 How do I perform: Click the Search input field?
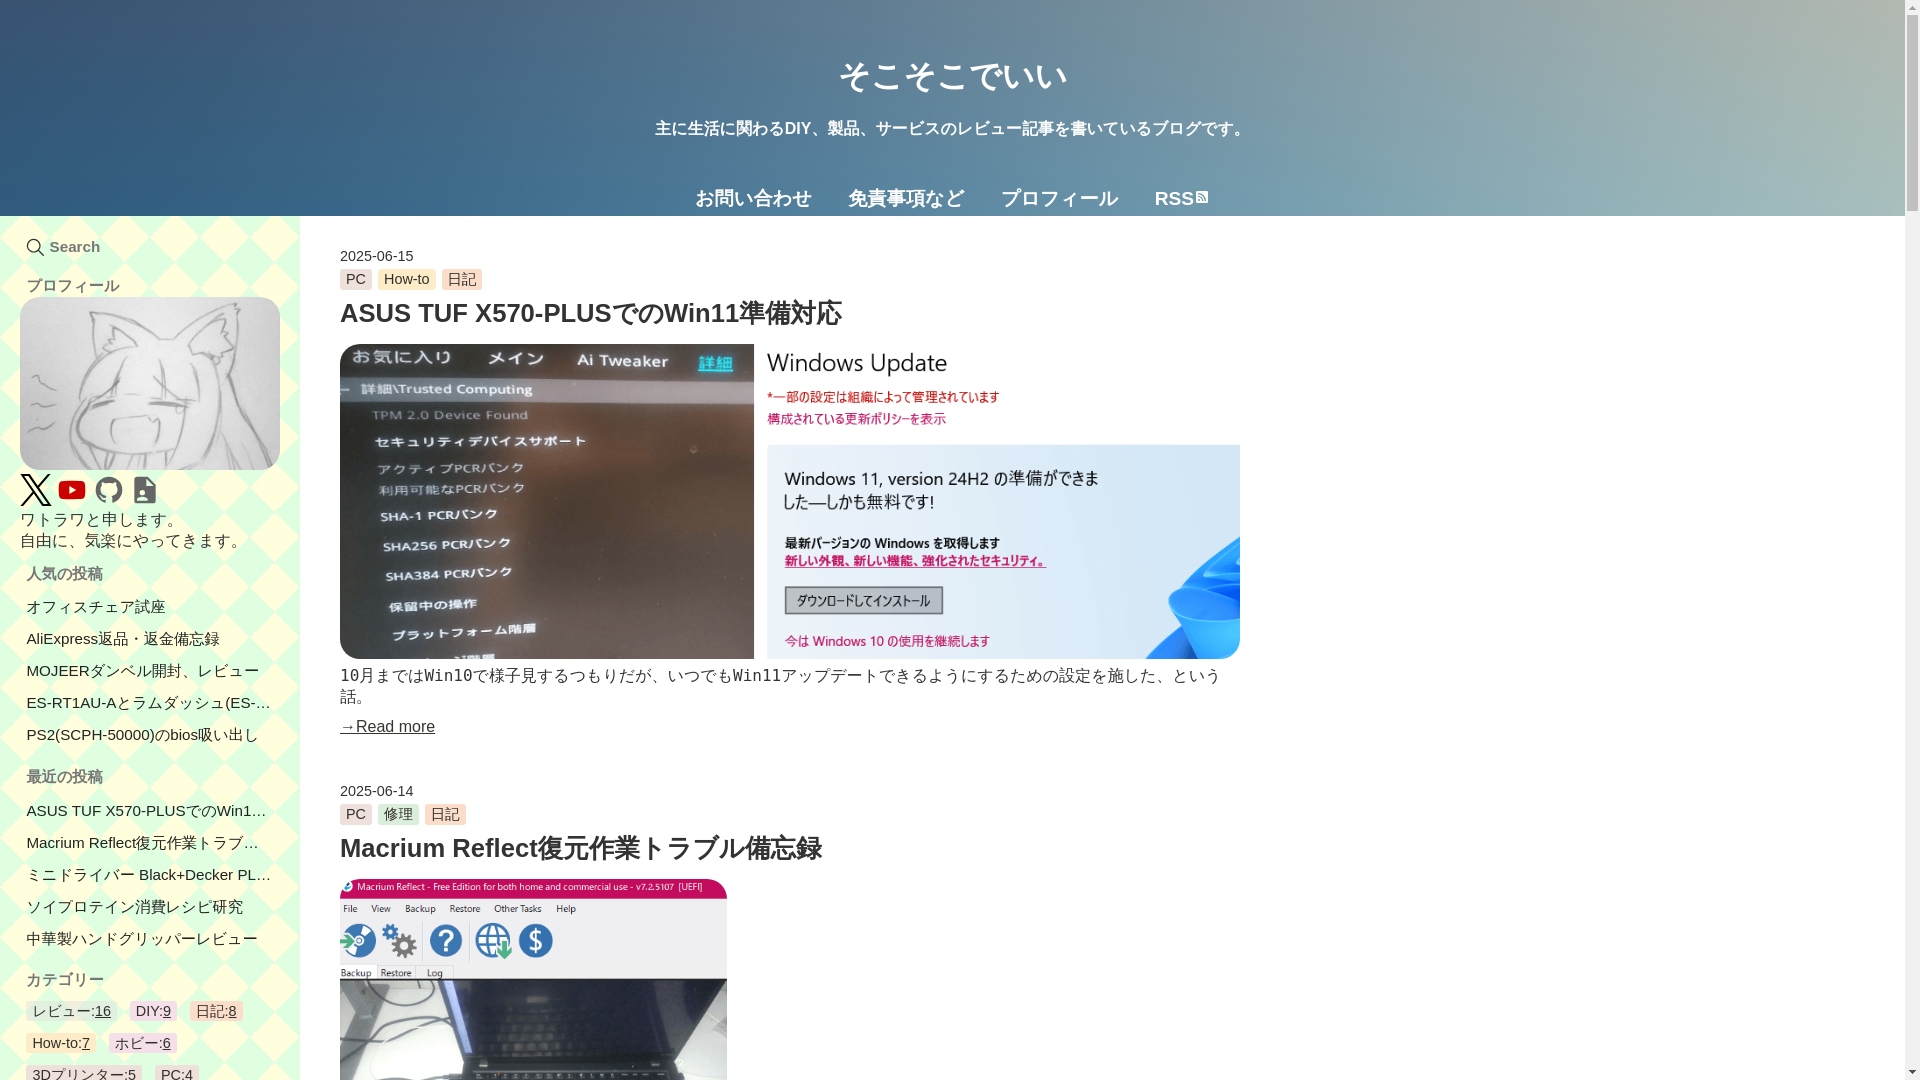pos(150,247)
